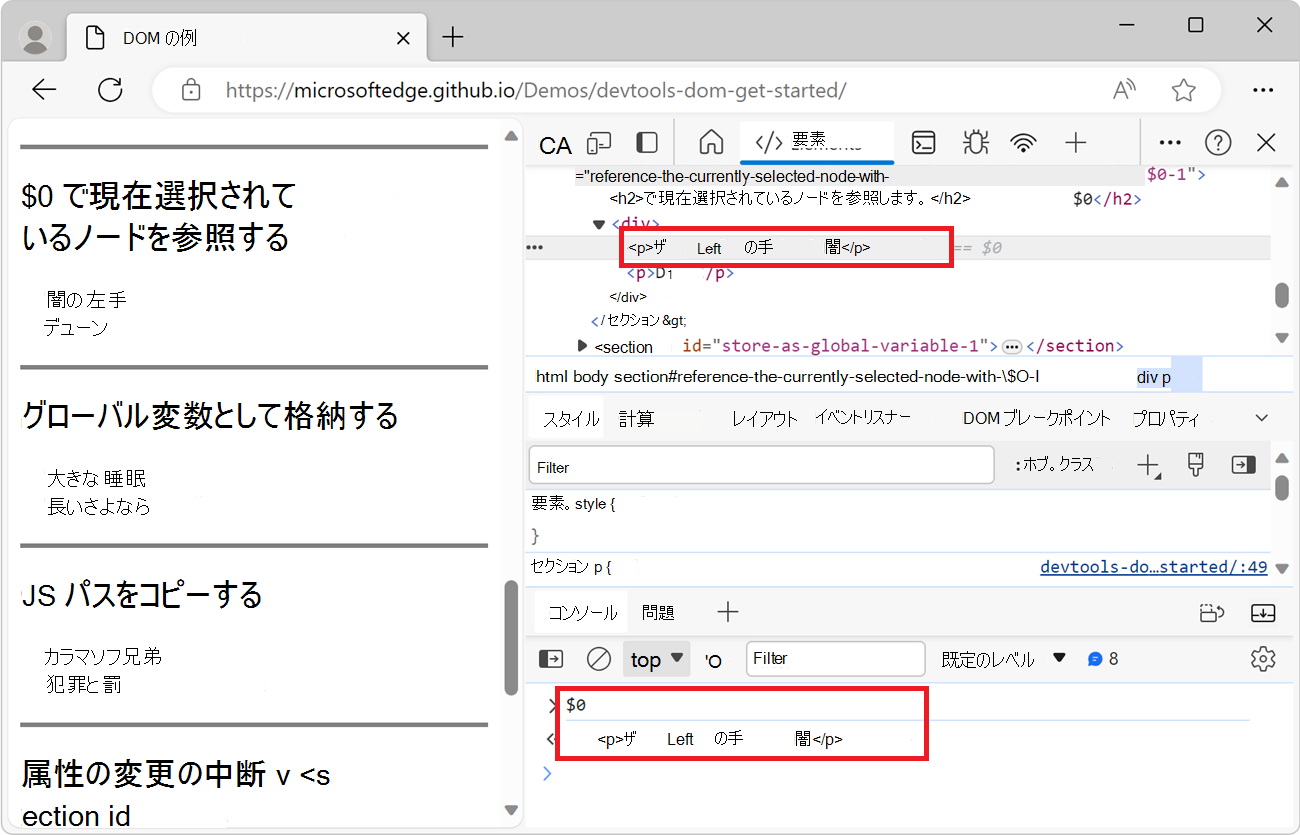1300x835 pixels.
Task: Open the console settings gear
Action: click(1263, 658)
